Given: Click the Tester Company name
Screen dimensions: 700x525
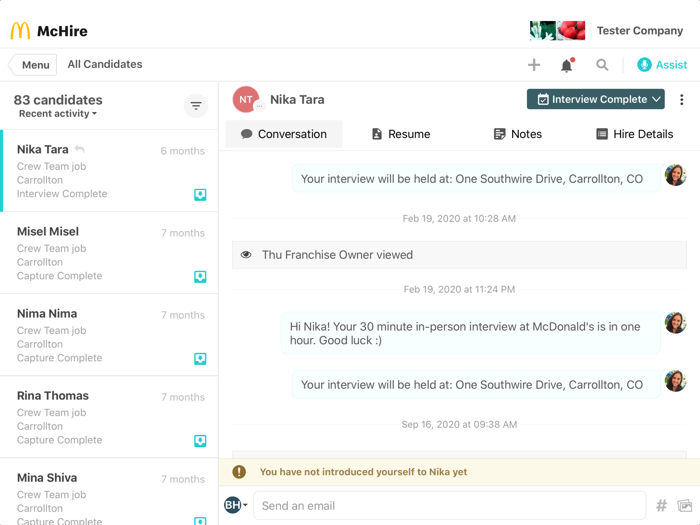Looking at the screenshot, I should pyautogui.click(x=640, y=31).
